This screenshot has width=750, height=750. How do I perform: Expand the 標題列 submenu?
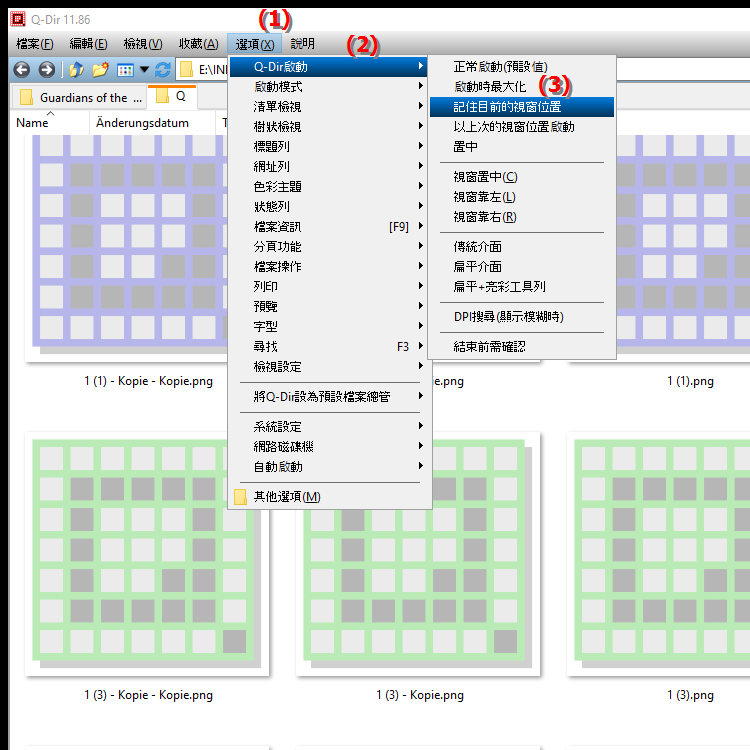(329, 146)
